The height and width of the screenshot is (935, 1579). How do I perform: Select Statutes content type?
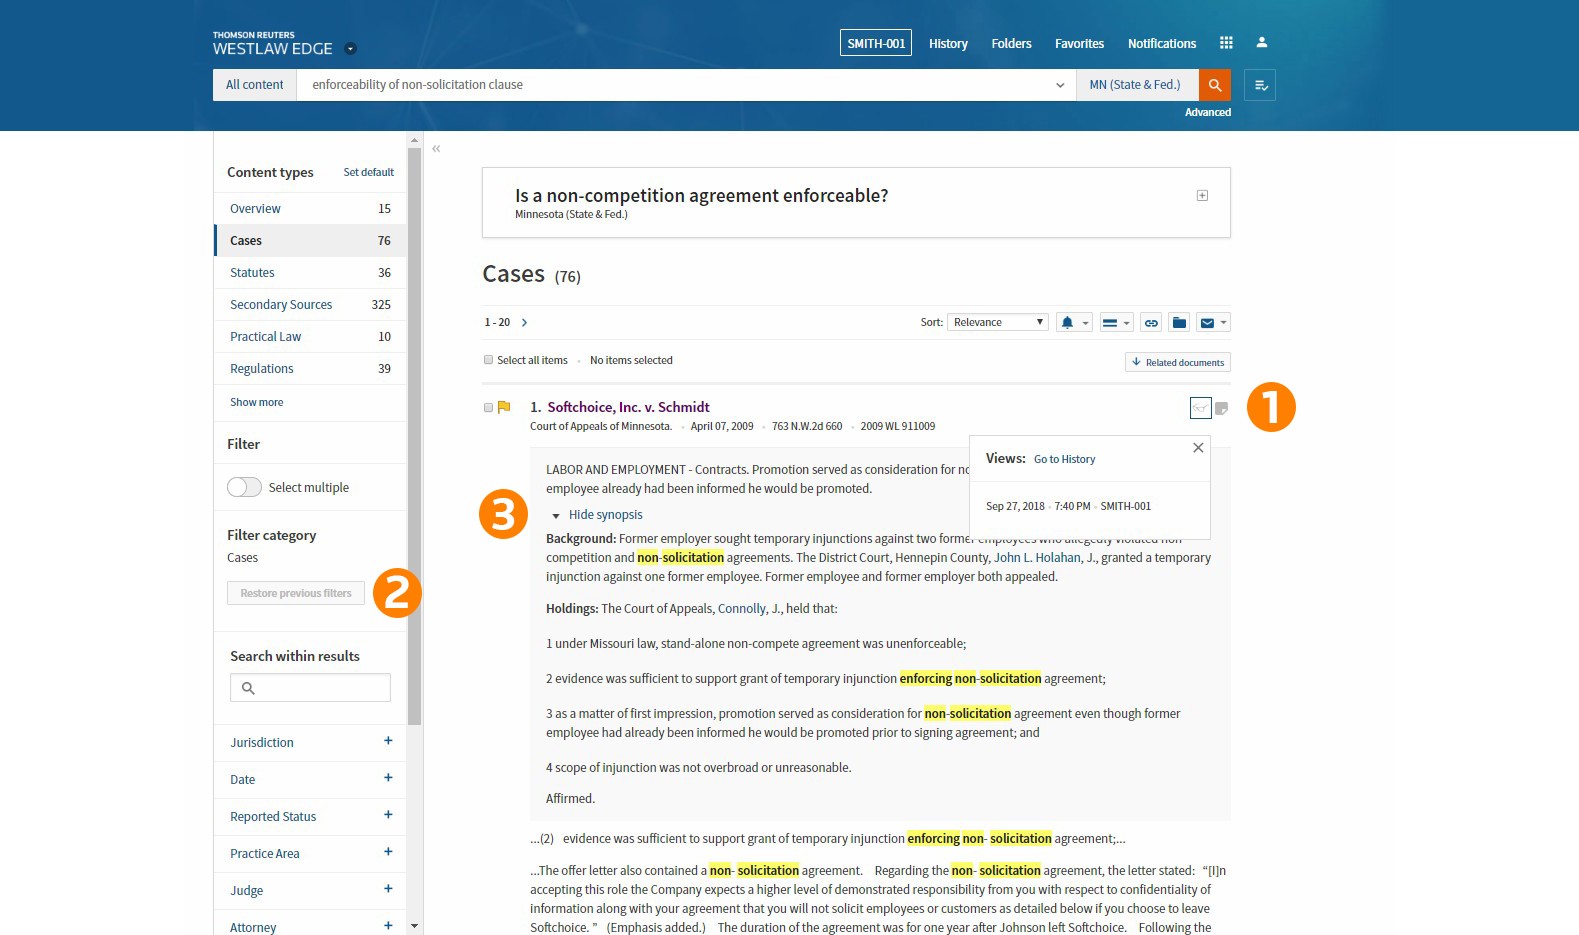point(252,273)
